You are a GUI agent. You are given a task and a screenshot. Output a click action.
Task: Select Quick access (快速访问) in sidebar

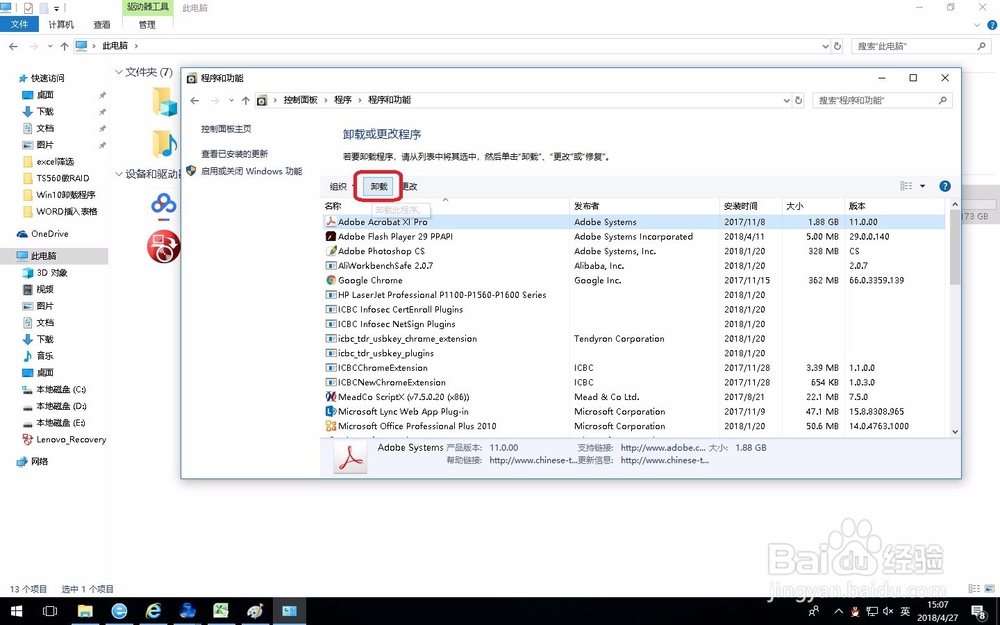point(48,78)
